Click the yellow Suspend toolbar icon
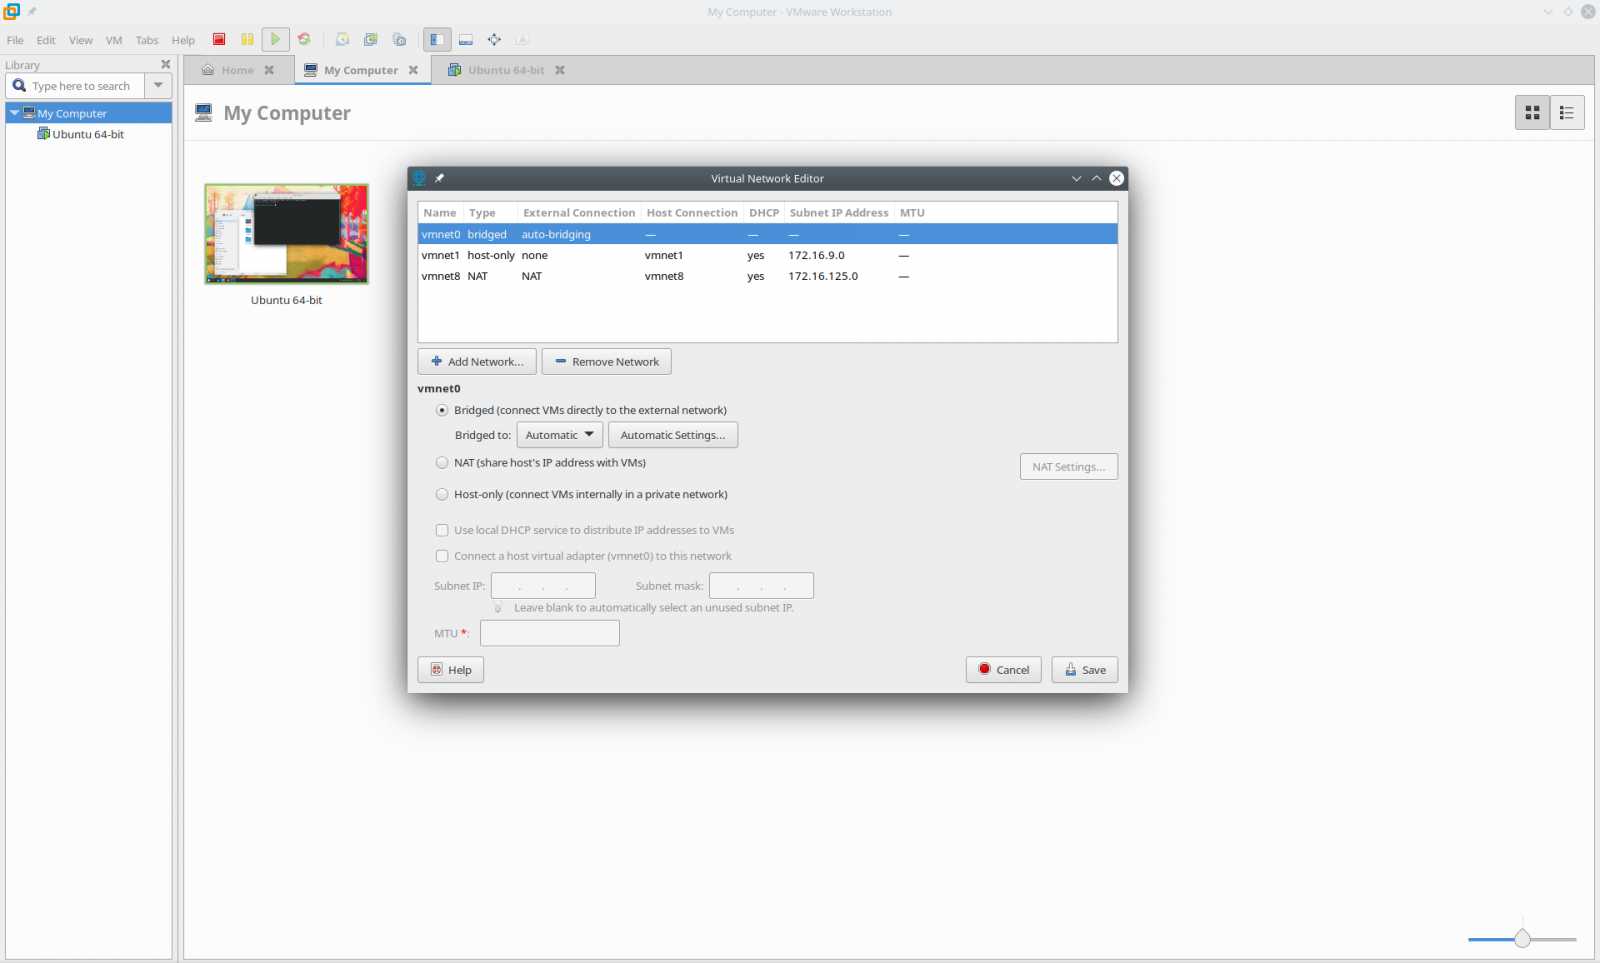 [247, 39]
